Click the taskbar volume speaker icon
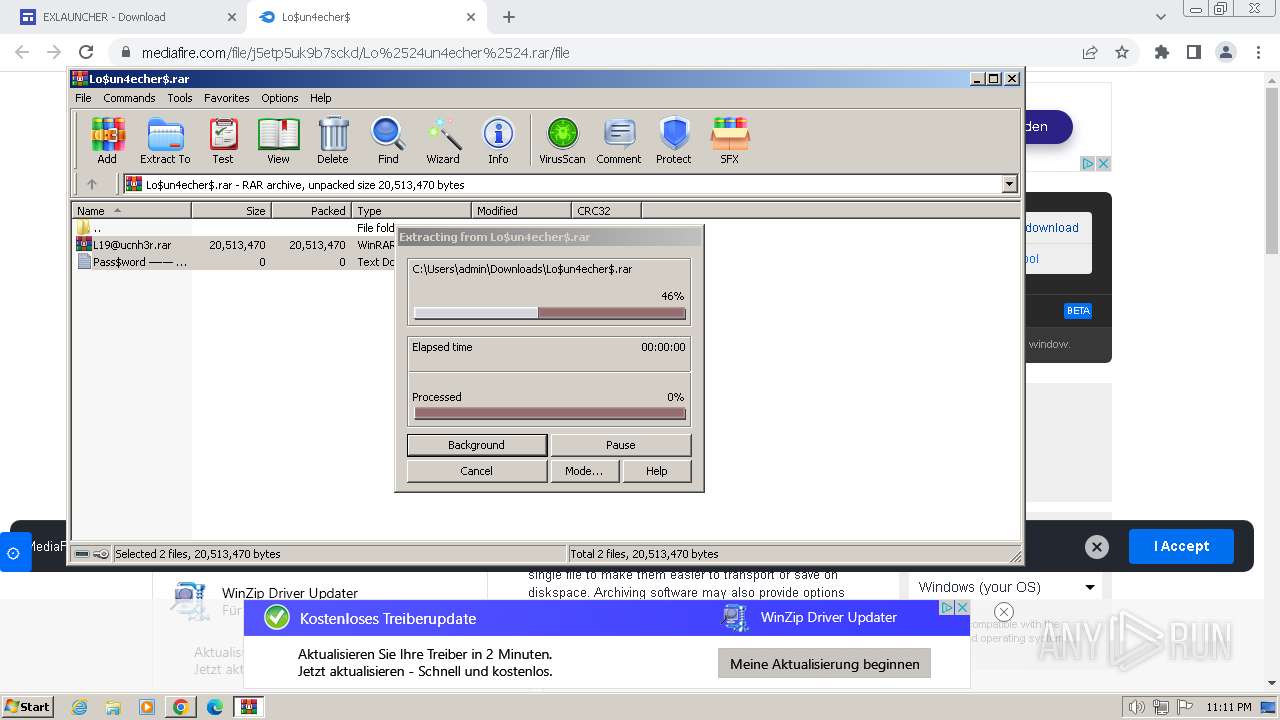Image resolution: width=1280 pixels, height=720 pixels. (x=1137, y=707)
